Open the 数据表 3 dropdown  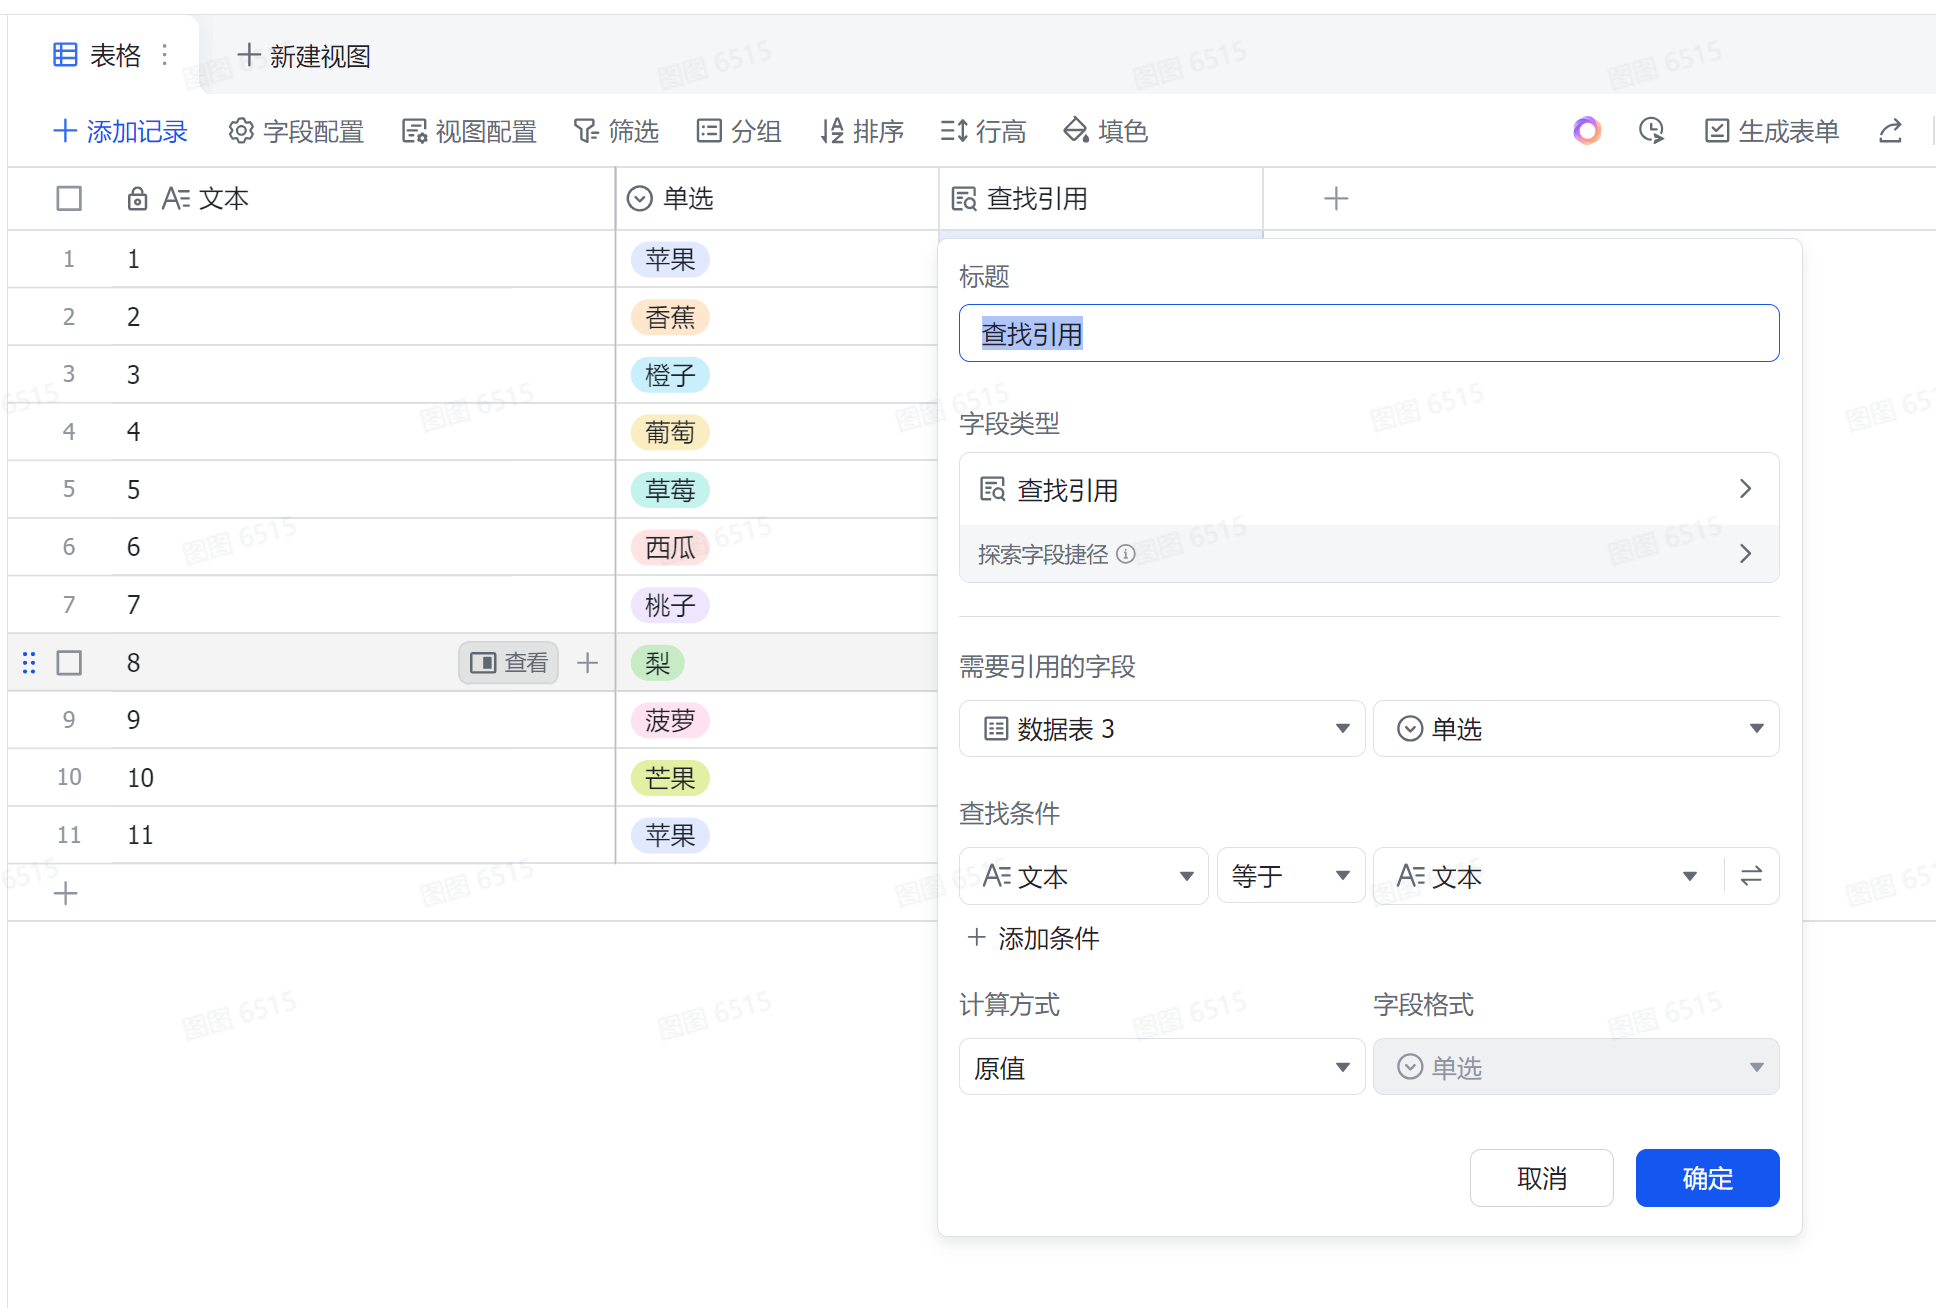click(1162, 729)
